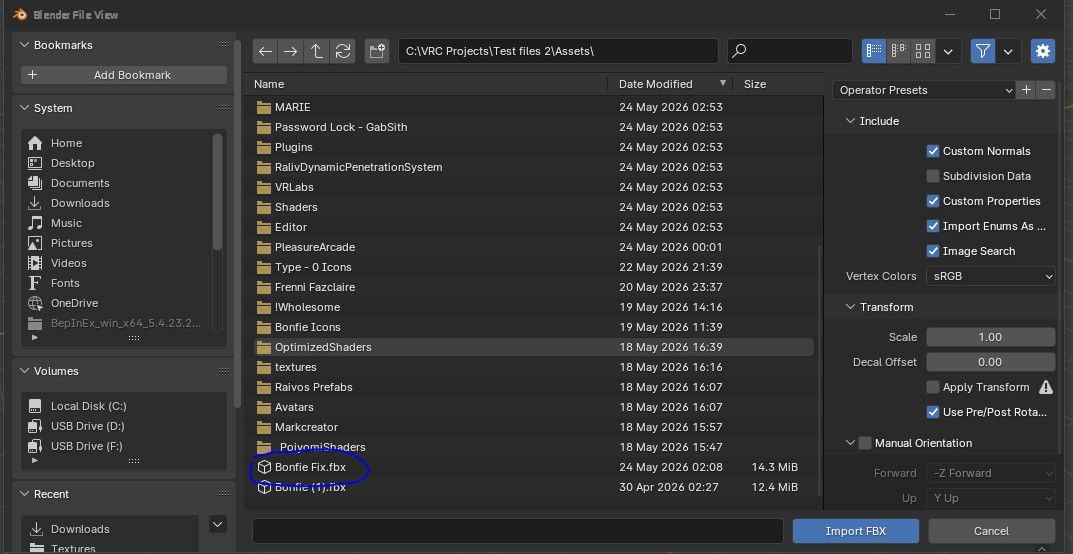Toggle Use Pre/Post Rotation checkbox
Image resolution: width=1073 pixels, height=554 pixels.
tap(933, 412)
